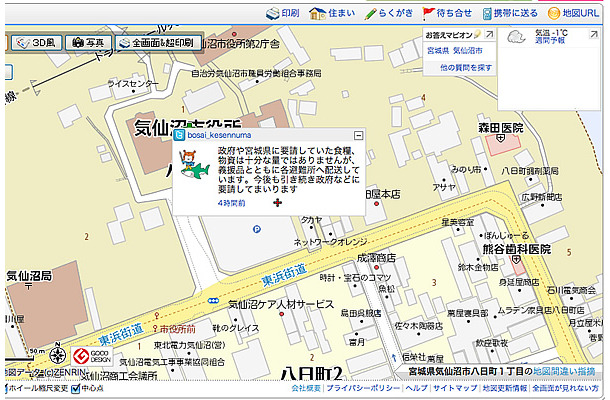
Task: Click 気仙沼局 post office symbol
Action: 28,287
